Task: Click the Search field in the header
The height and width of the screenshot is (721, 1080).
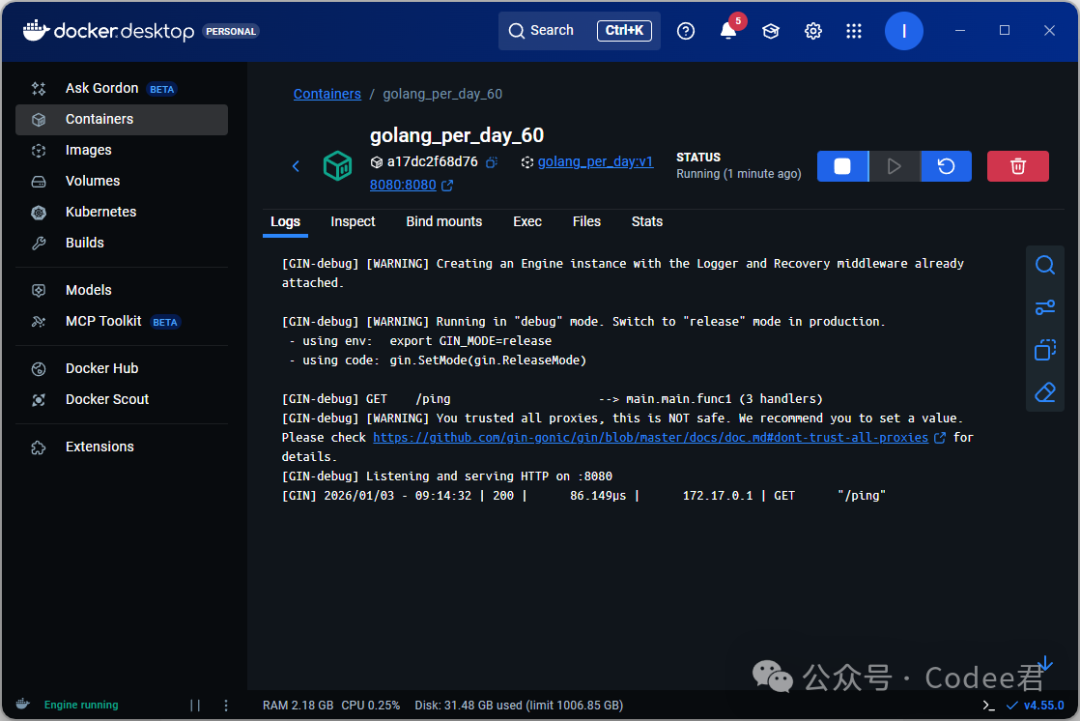Action: click(x=579, y=30)
